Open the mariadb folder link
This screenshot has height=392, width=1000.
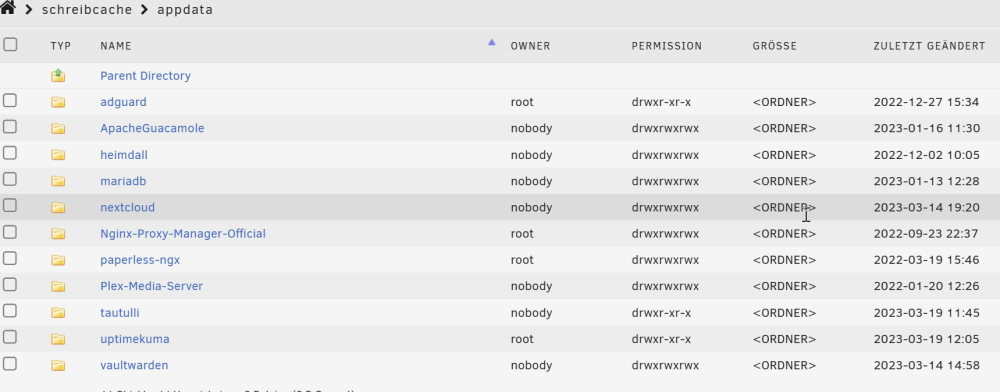pyautogui.click(x=123, y=181)
